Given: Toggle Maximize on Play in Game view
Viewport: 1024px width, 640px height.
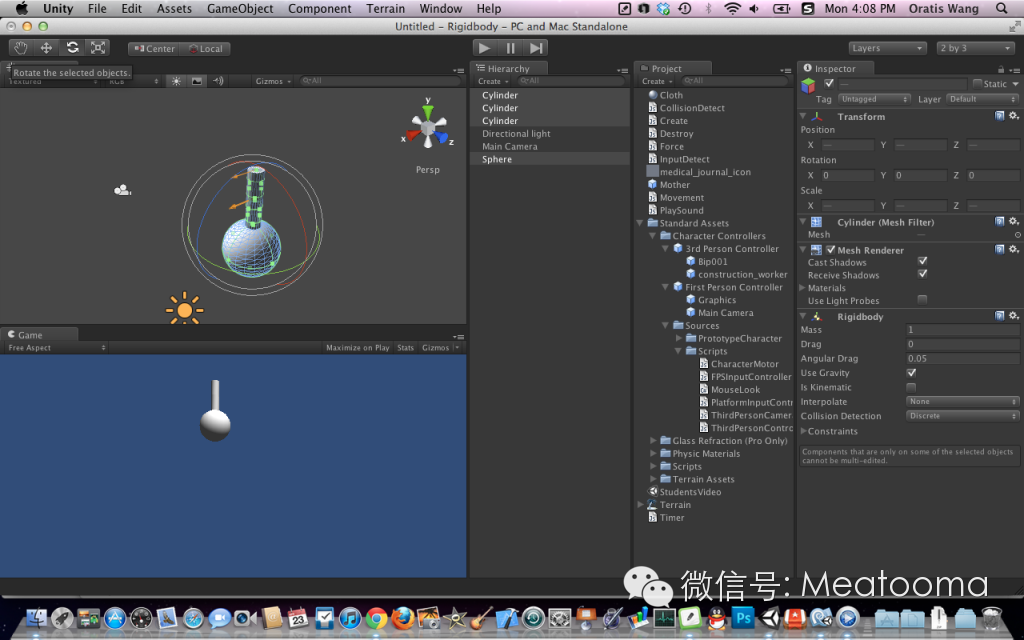Looking at the screenshot, I should [x=357, y=347].
